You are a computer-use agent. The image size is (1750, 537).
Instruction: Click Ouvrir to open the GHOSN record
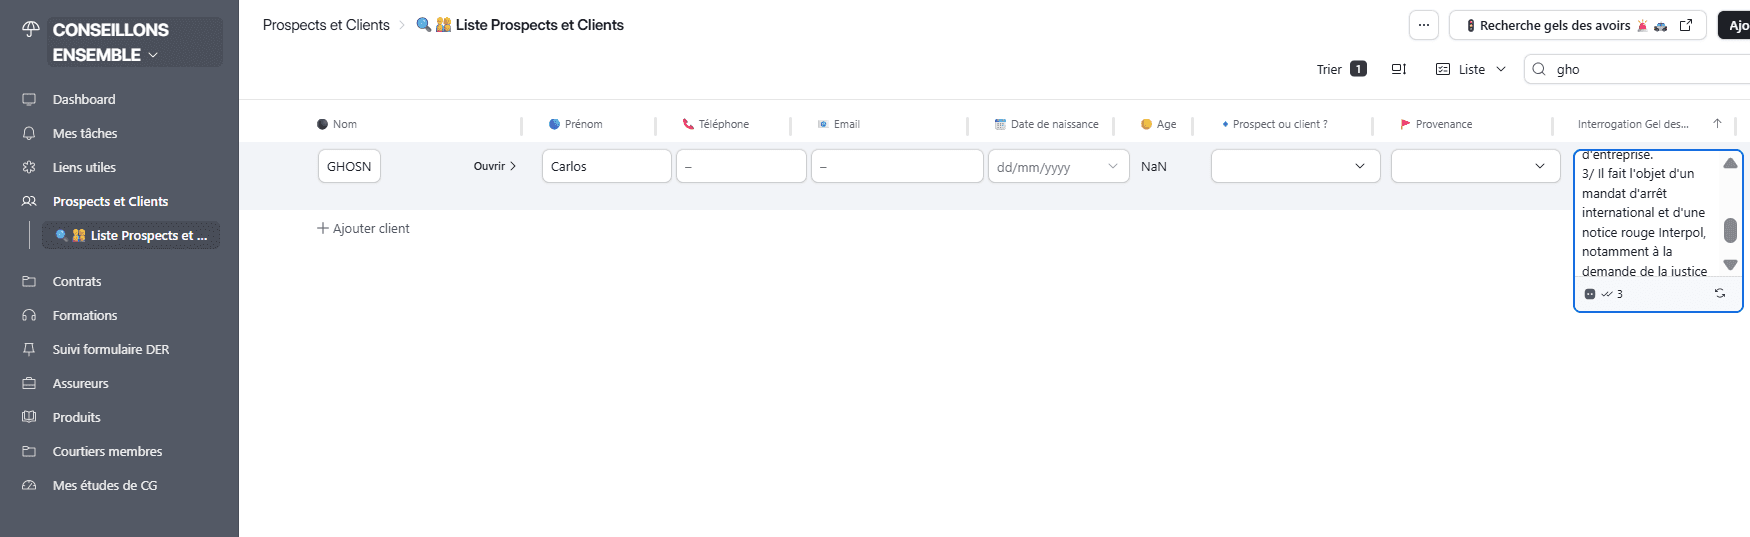pos(494,166)
